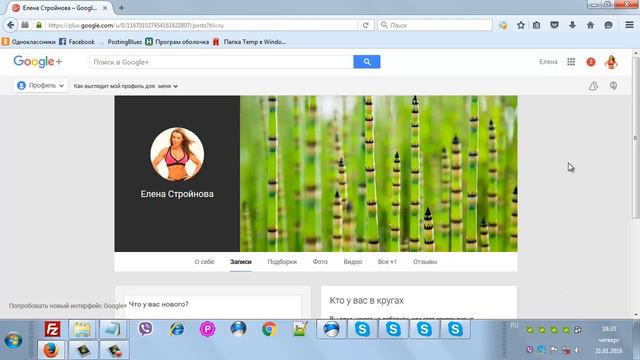640x360 pixels.
Task: Open the Firefox downloads arrow icon
Action: coord(572,25)
